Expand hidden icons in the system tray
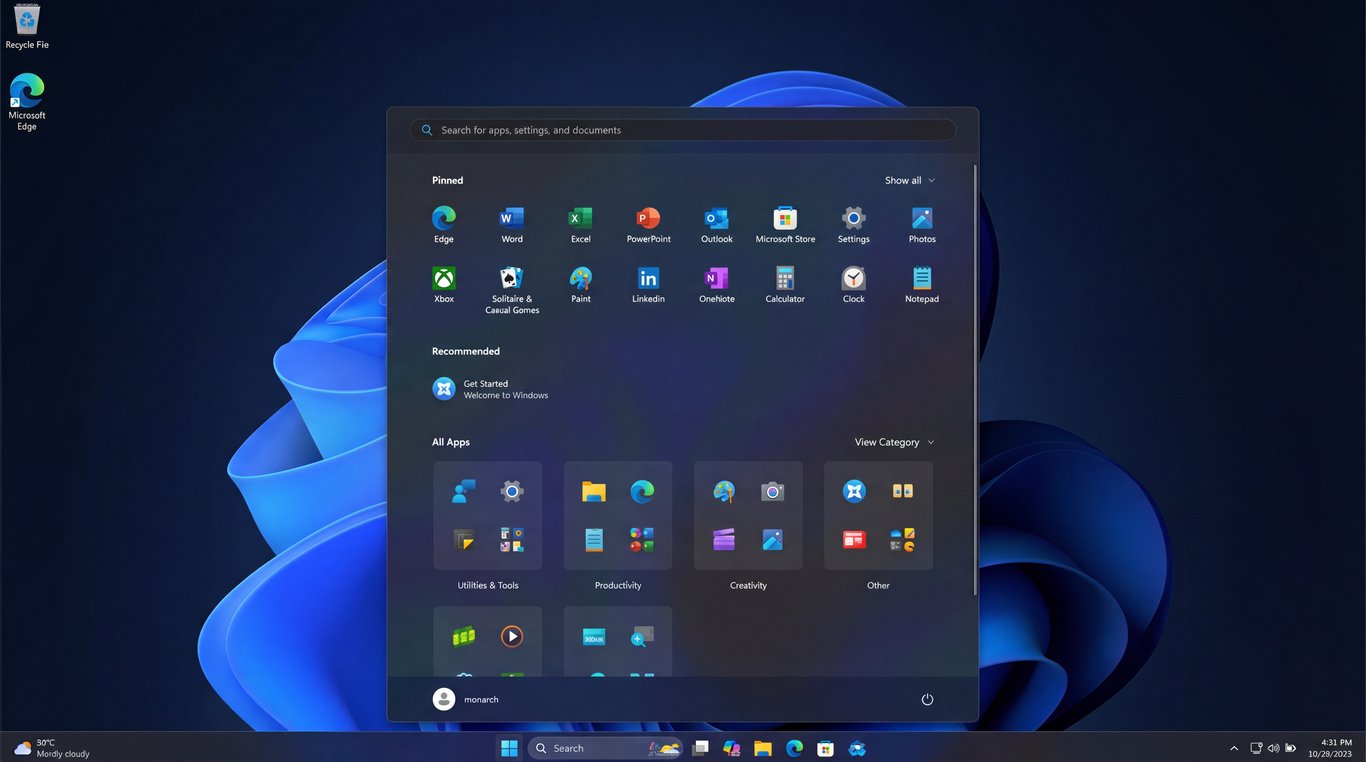Screen dimensions: 1366x762 tap(1234, 747)
